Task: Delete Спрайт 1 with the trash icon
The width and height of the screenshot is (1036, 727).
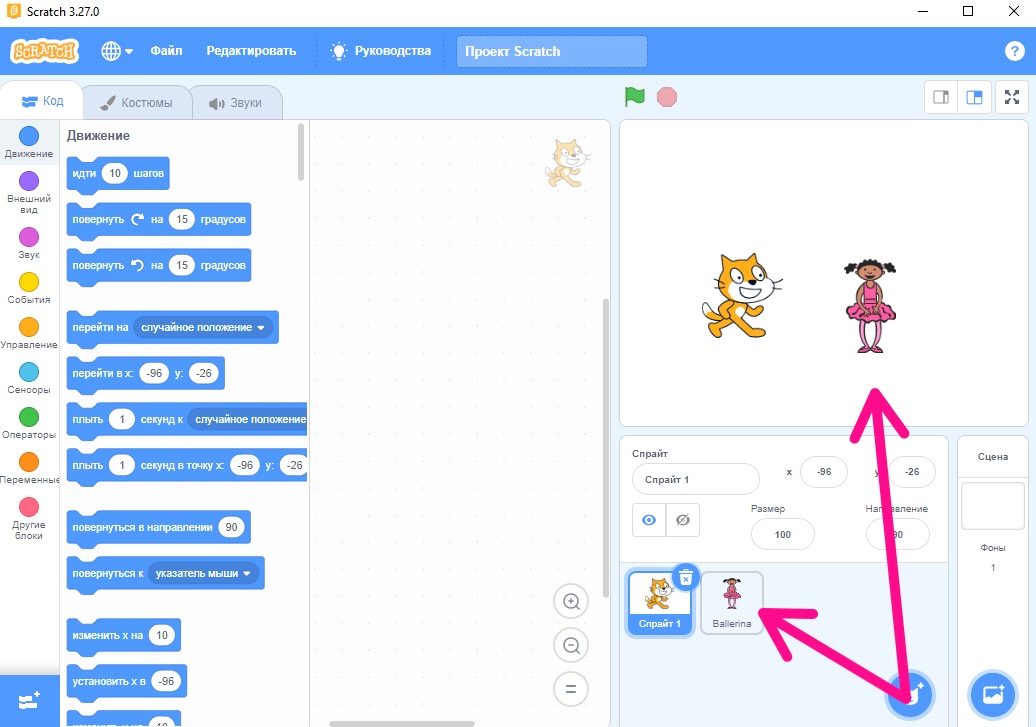Action: (686, 578)
